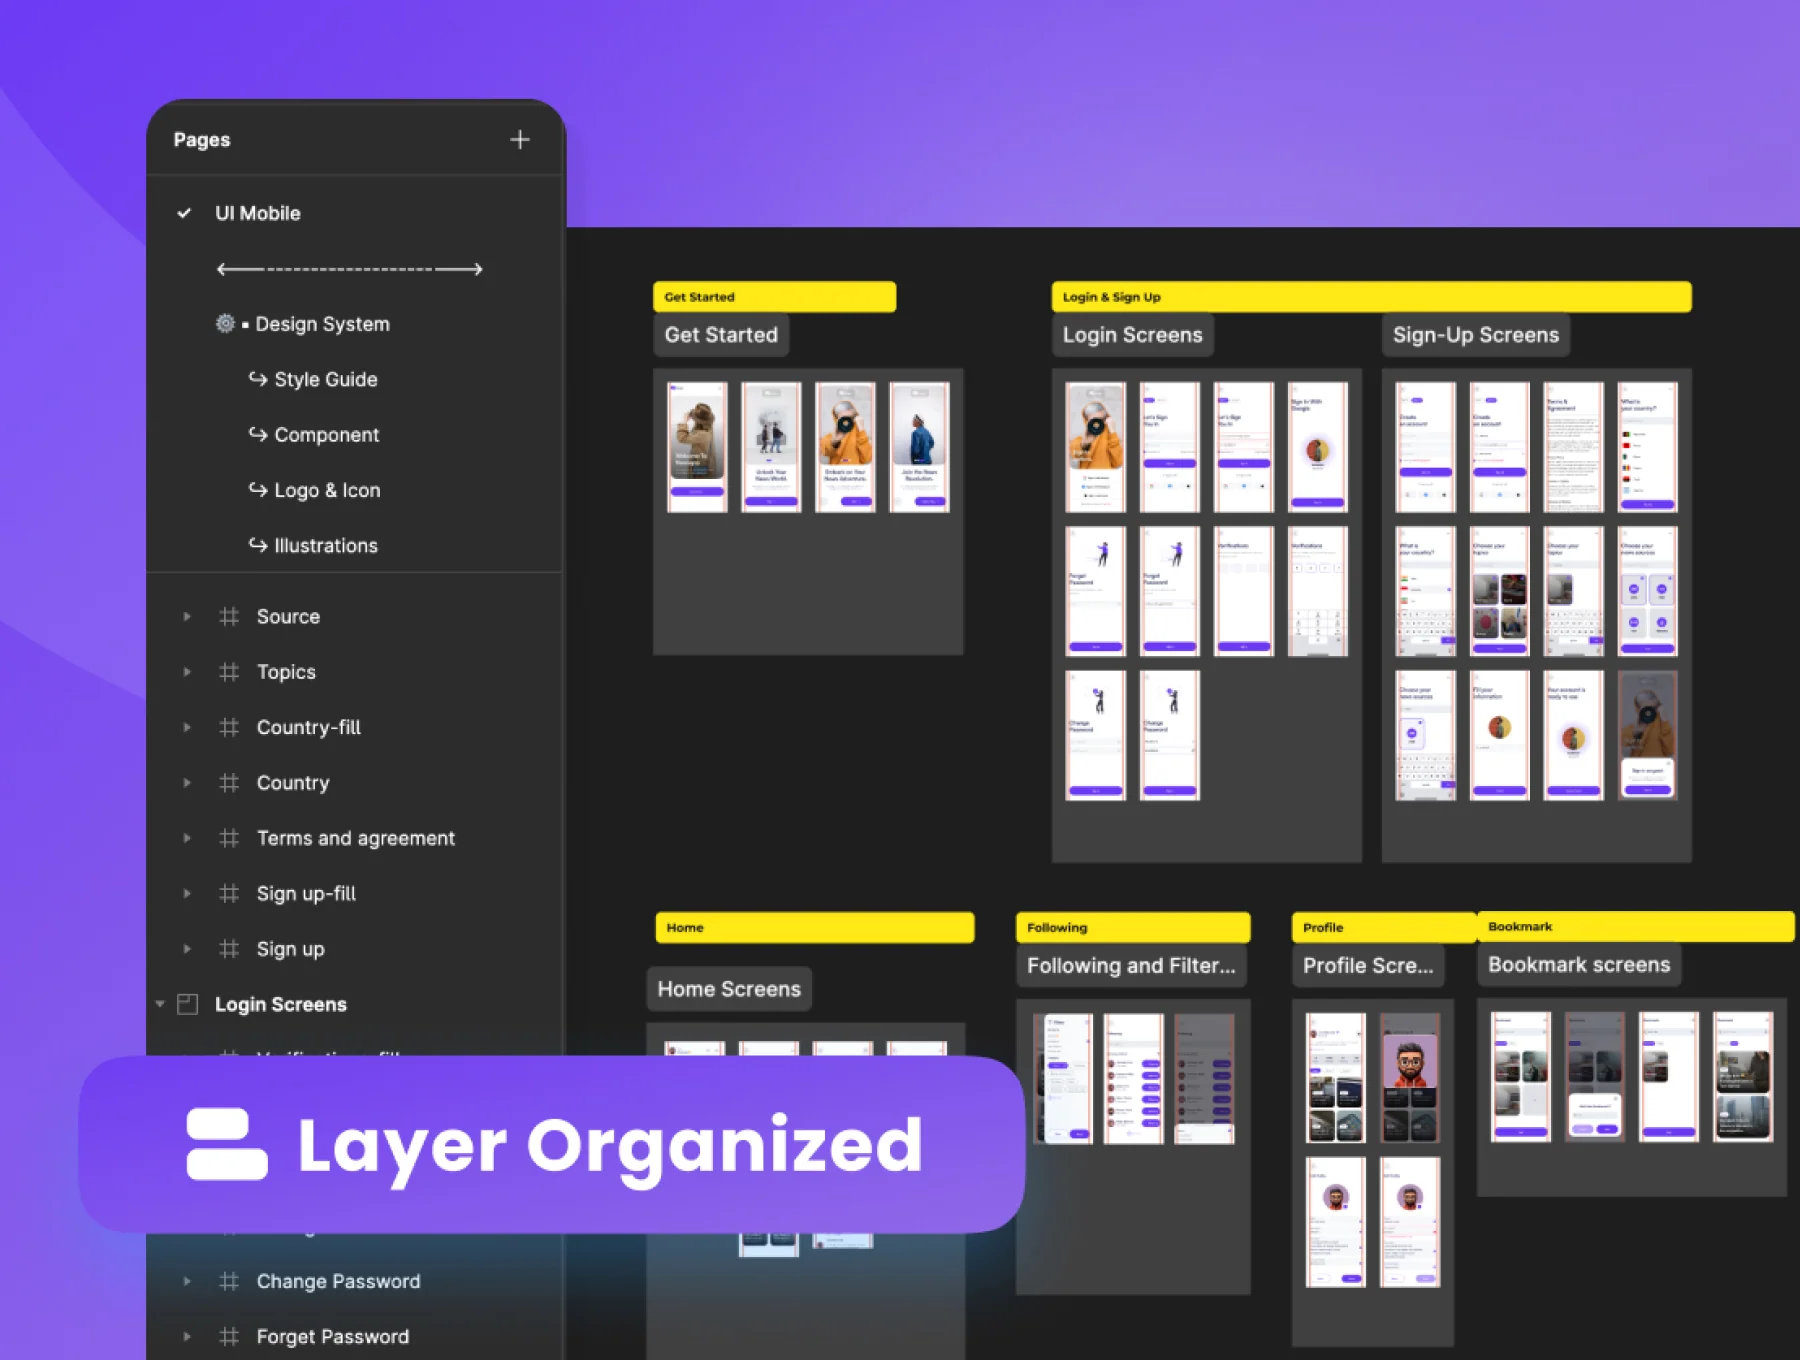Click the frame icon of Country layer

(229, 783)
